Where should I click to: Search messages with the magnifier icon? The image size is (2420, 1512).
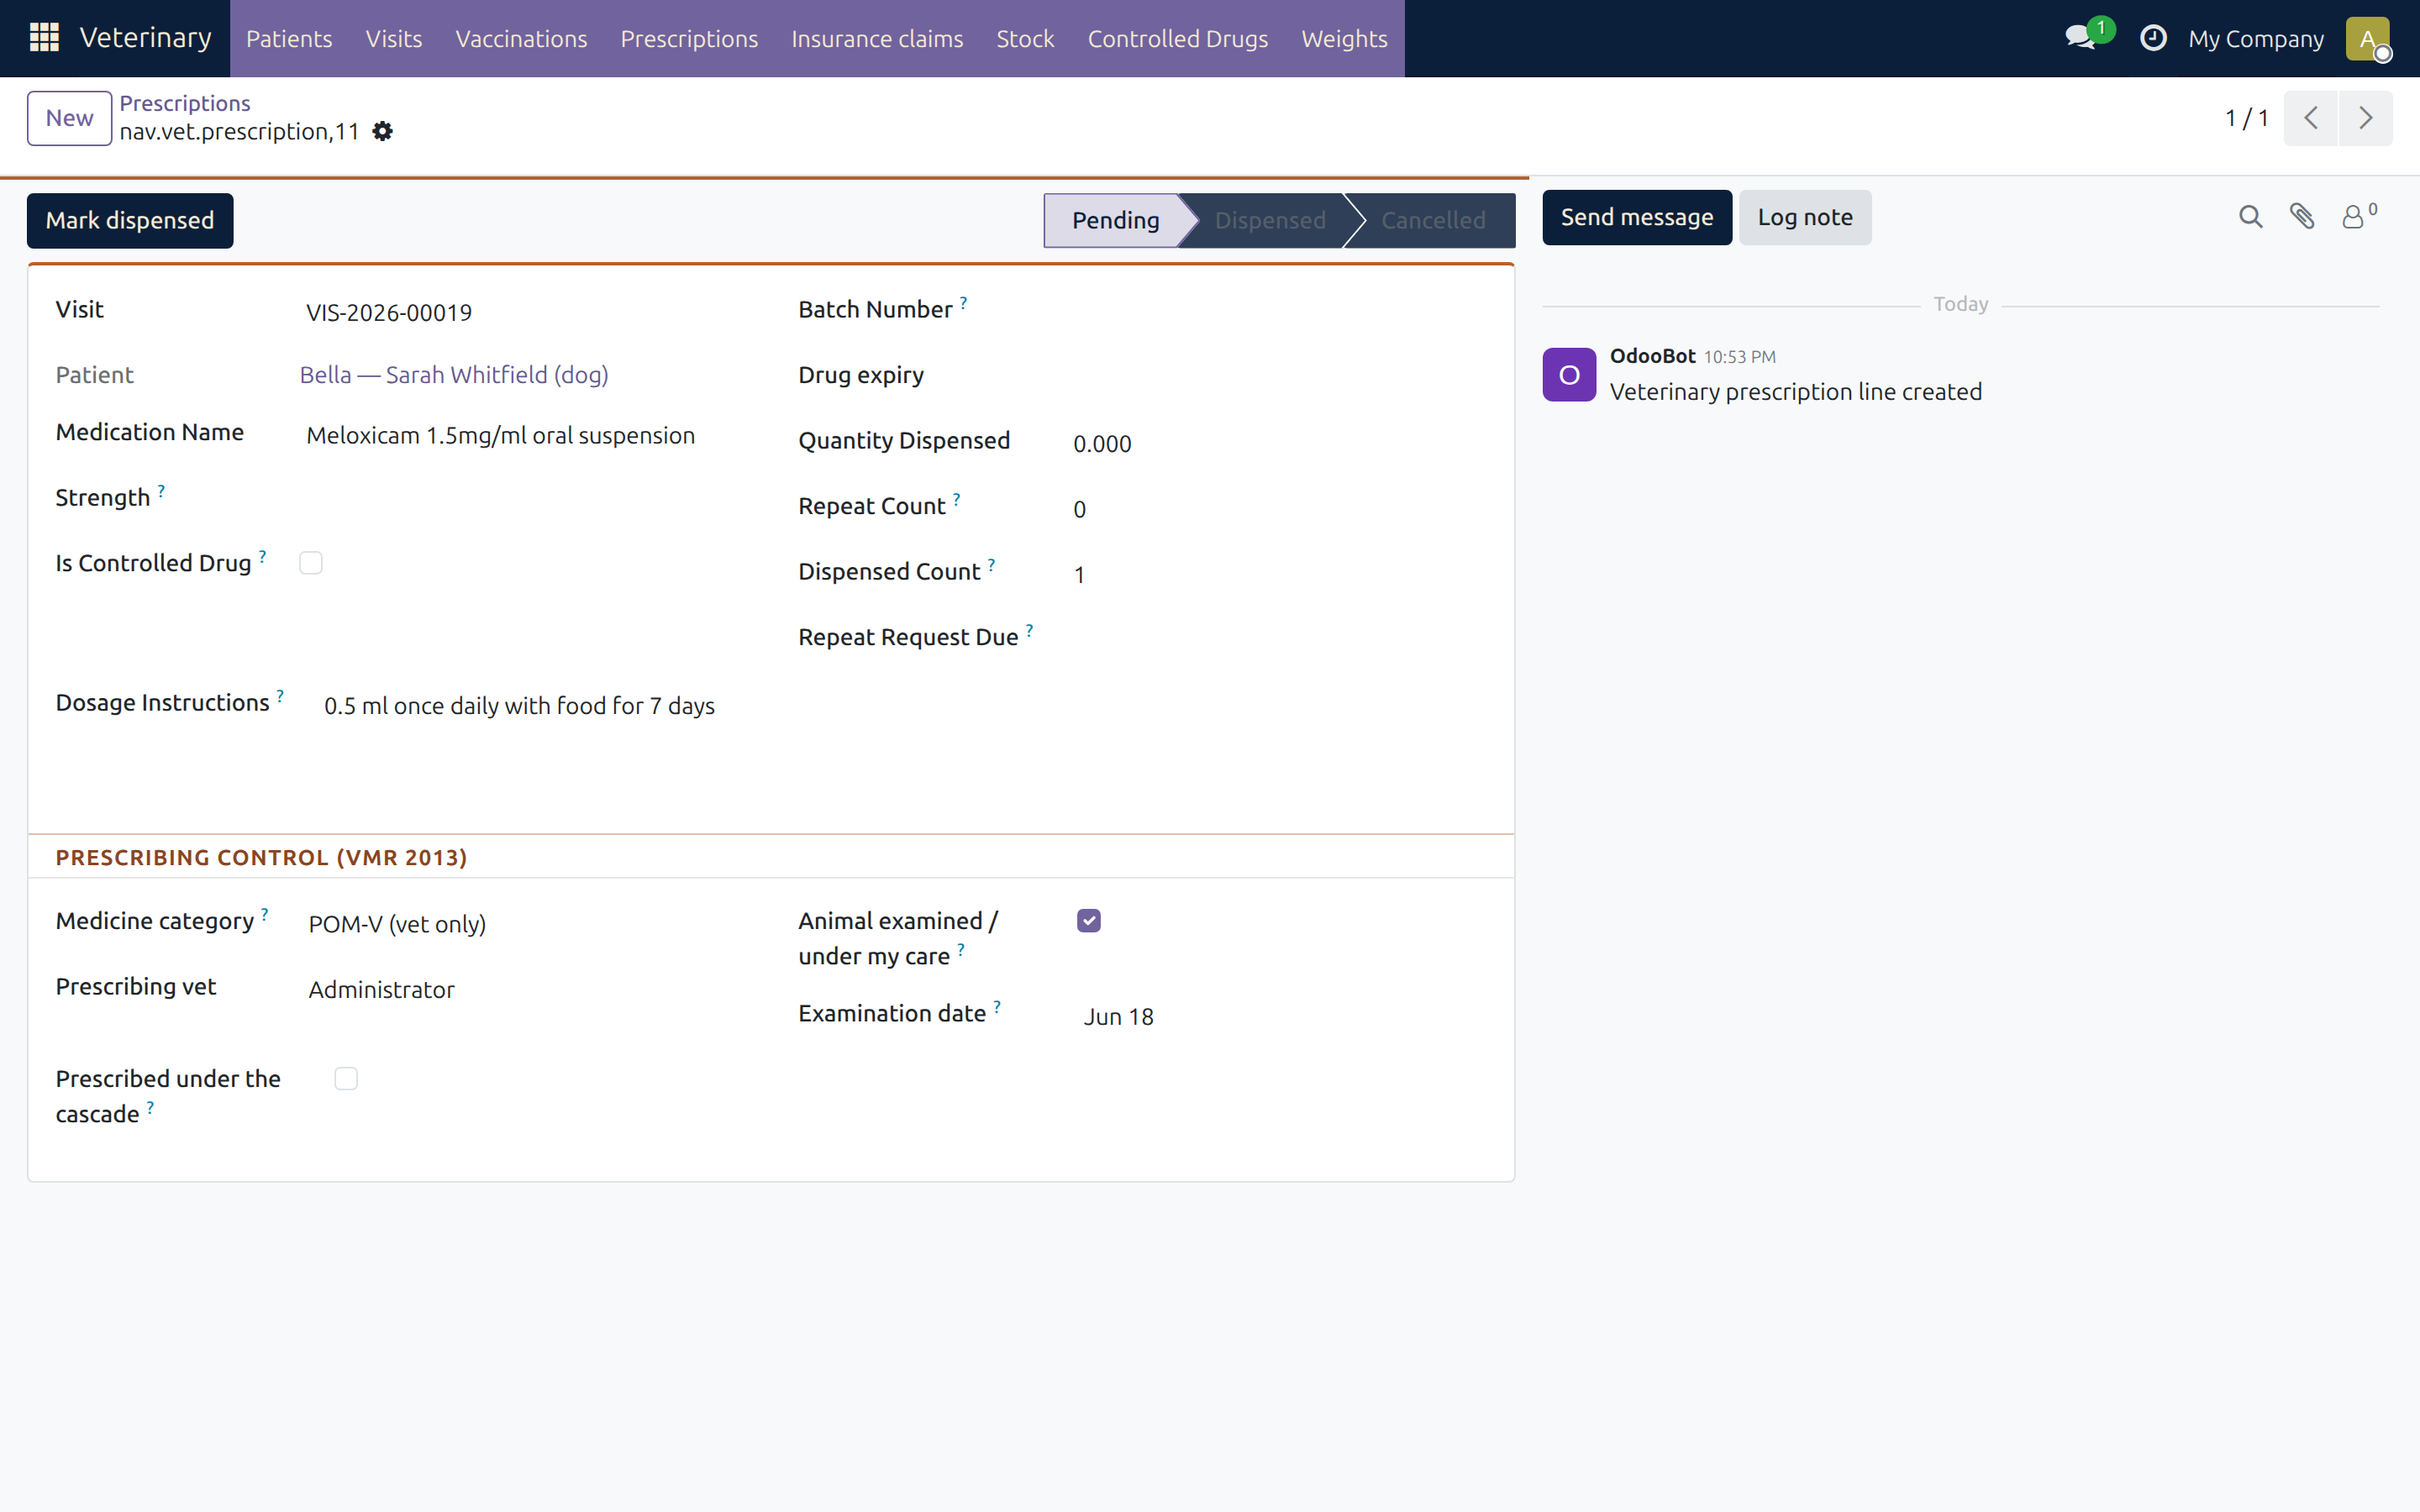(2250, 217)
